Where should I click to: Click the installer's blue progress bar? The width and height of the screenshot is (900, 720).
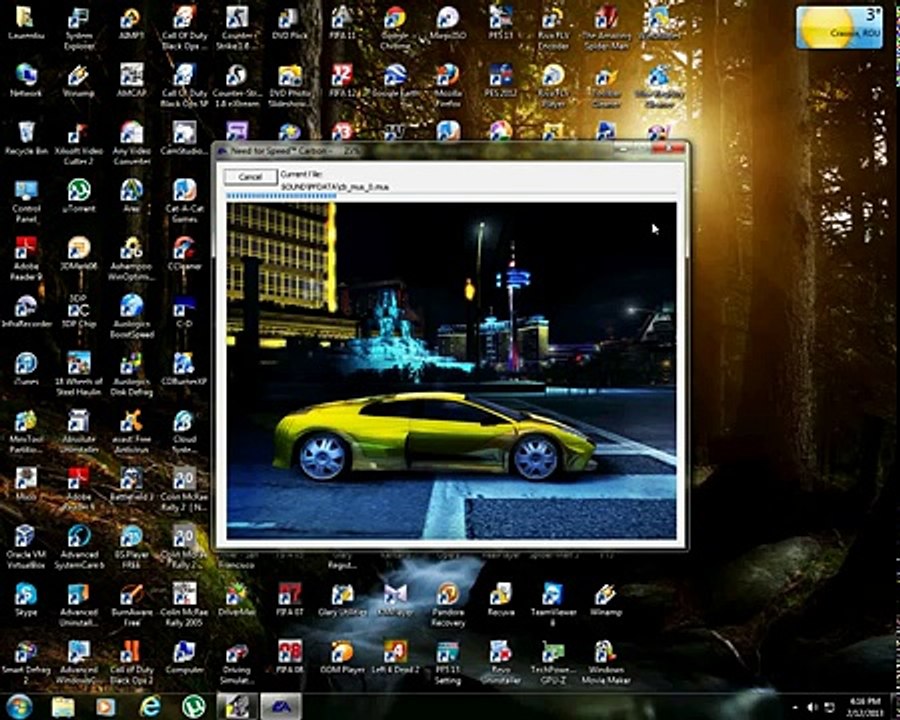tap(281, 196)
